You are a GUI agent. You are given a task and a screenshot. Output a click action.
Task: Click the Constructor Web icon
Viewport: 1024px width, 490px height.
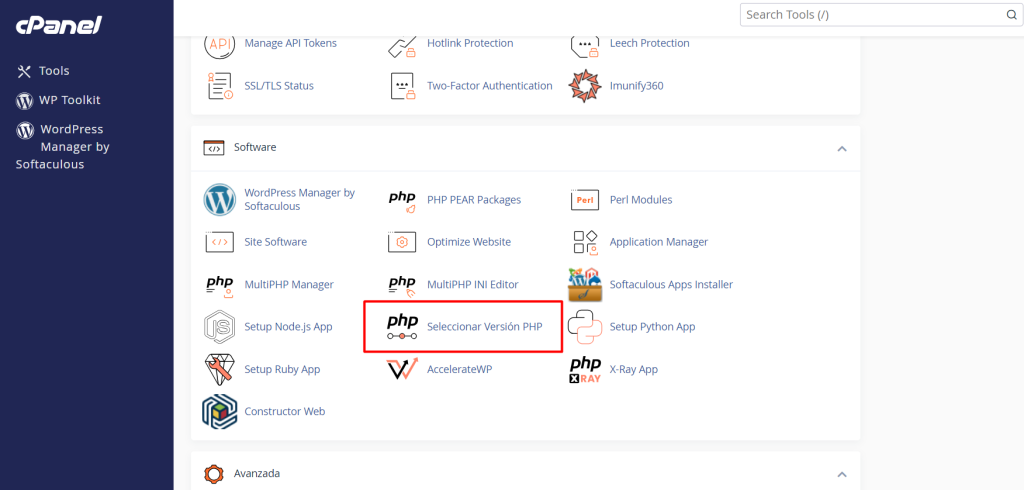219,412
